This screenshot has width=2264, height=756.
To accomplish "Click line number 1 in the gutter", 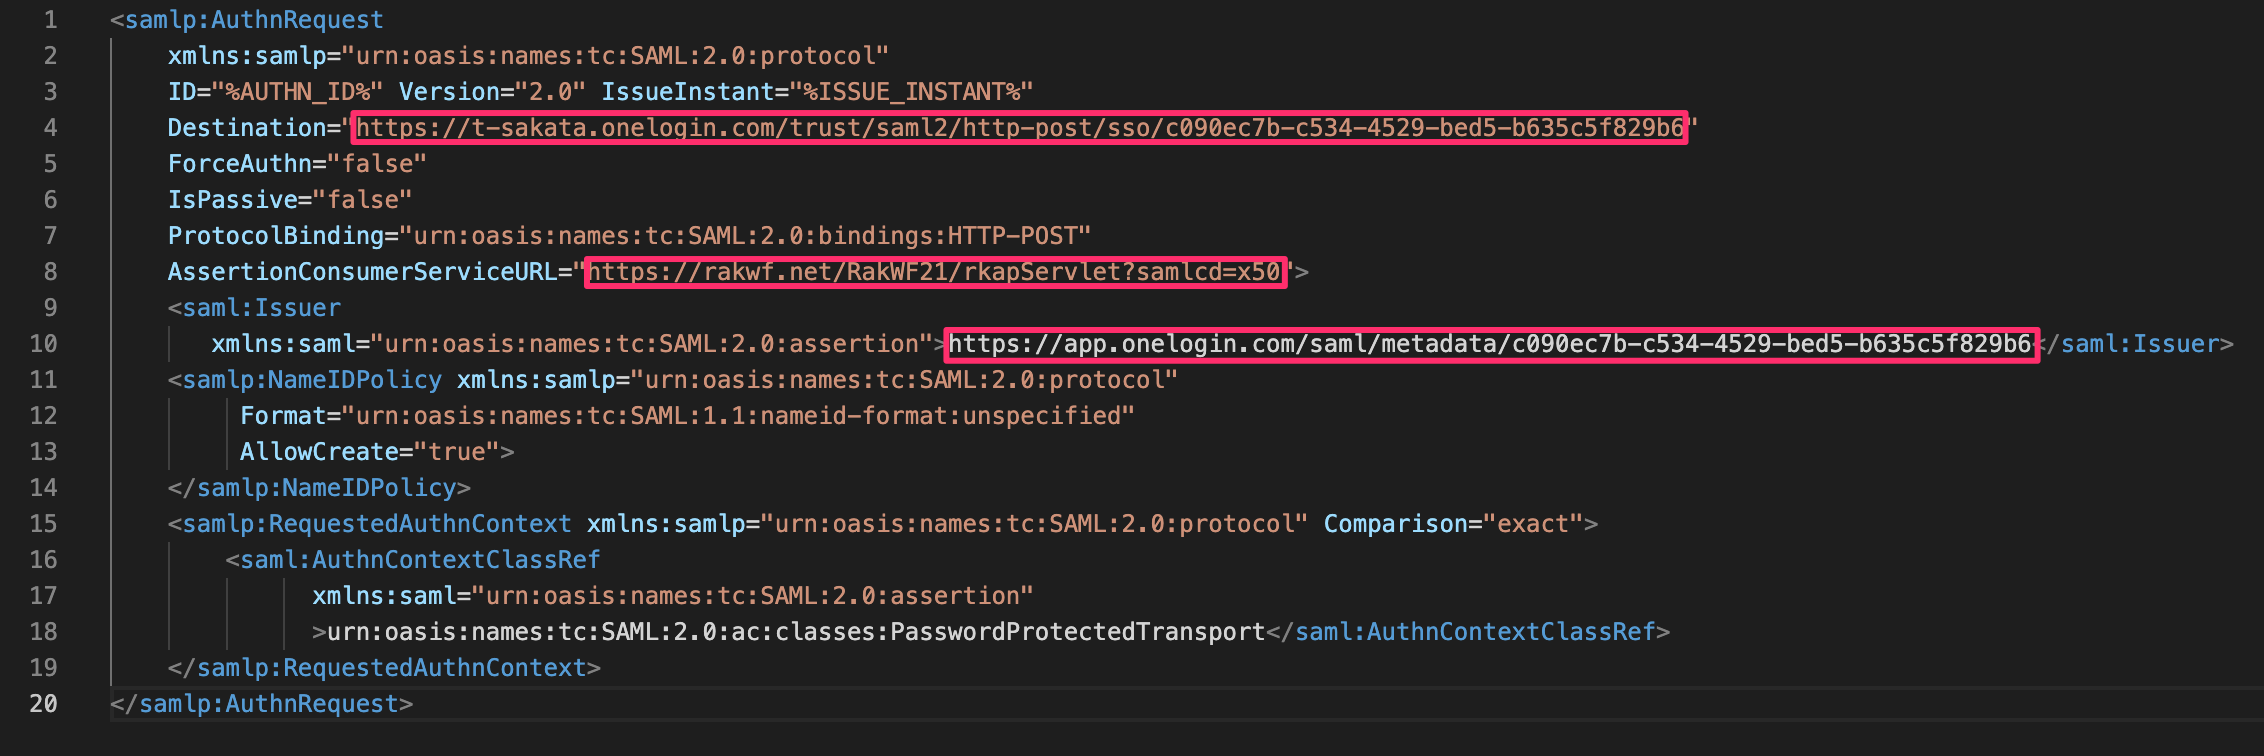I will click(50, 20).
